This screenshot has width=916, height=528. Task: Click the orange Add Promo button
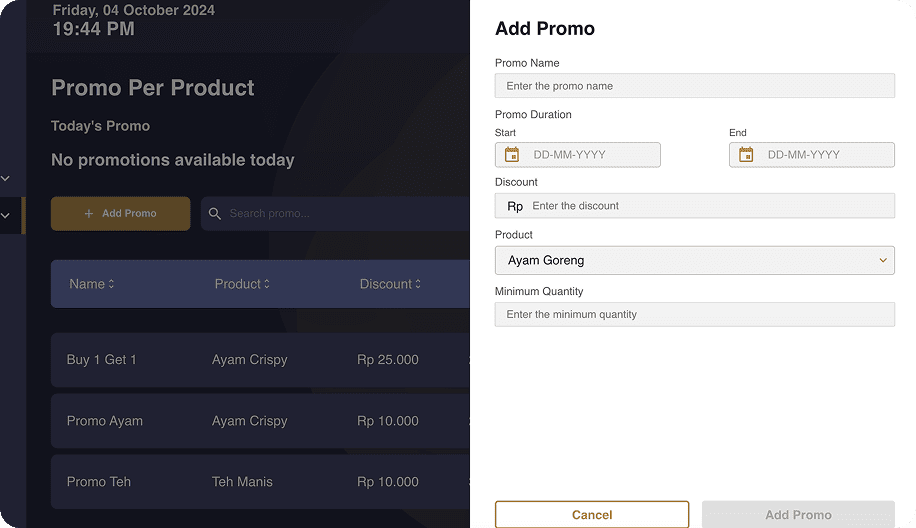121,213
